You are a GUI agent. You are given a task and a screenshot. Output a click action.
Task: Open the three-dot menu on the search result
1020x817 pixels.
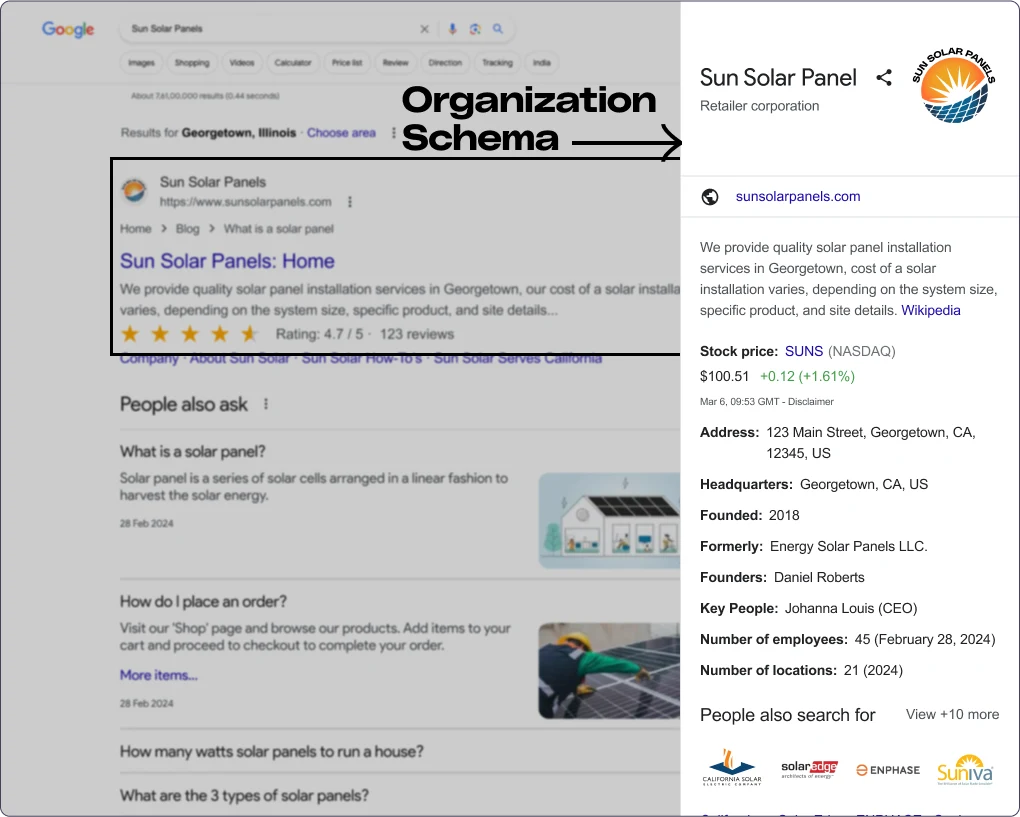(349, 201)
